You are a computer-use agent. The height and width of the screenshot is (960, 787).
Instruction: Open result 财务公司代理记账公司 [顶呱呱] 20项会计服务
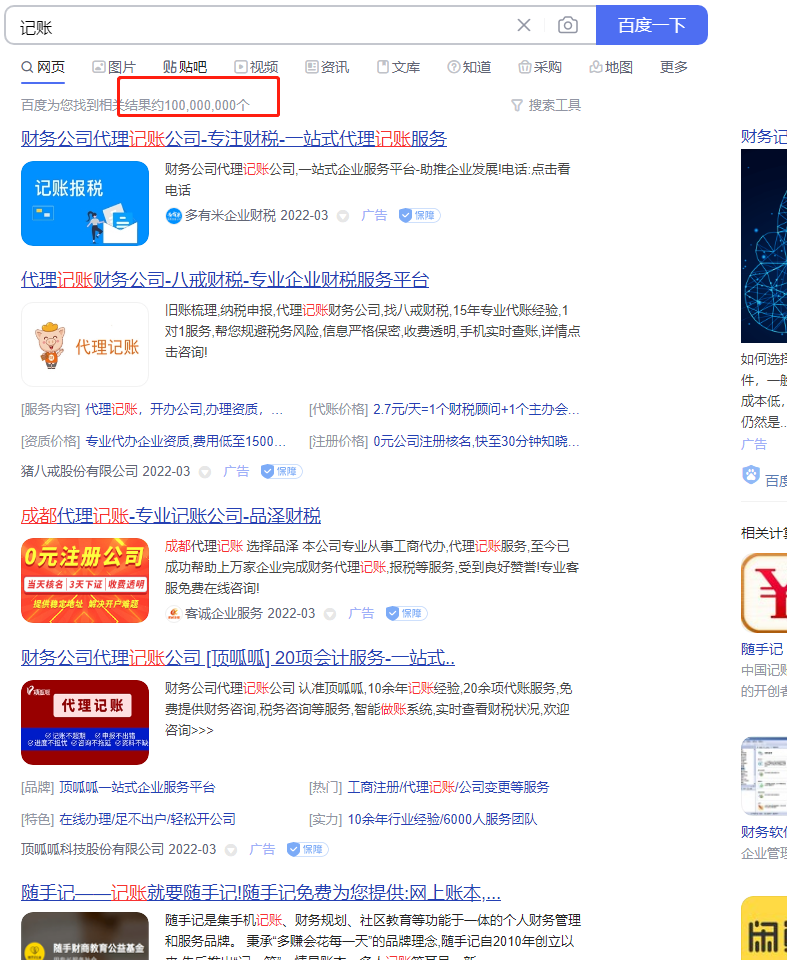238,658
